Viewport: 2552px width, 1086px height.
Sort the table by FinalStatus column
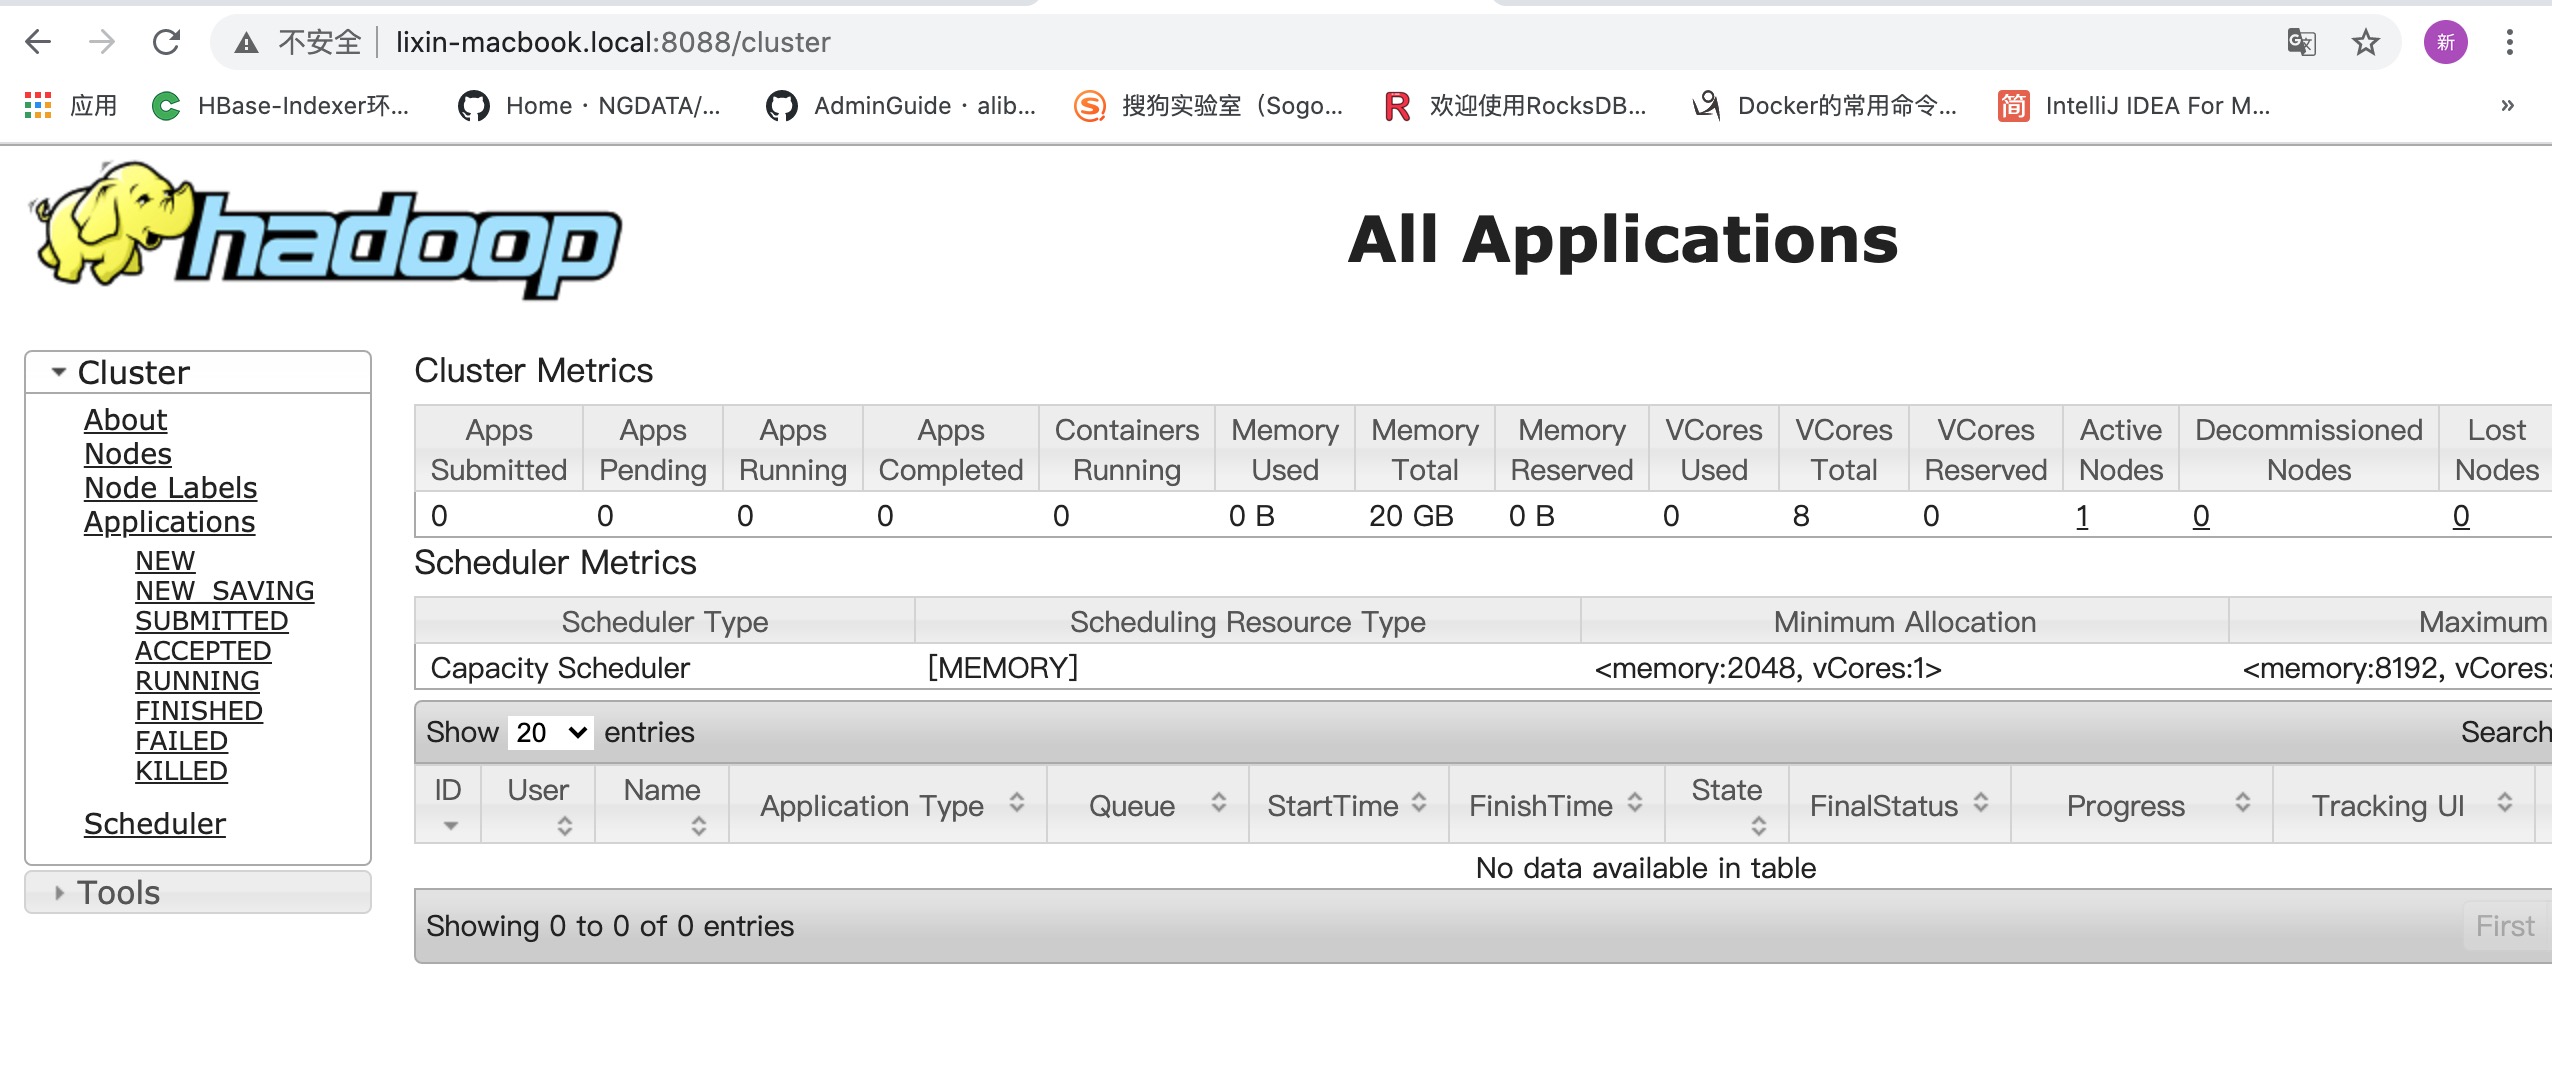tap(1899, 804)
